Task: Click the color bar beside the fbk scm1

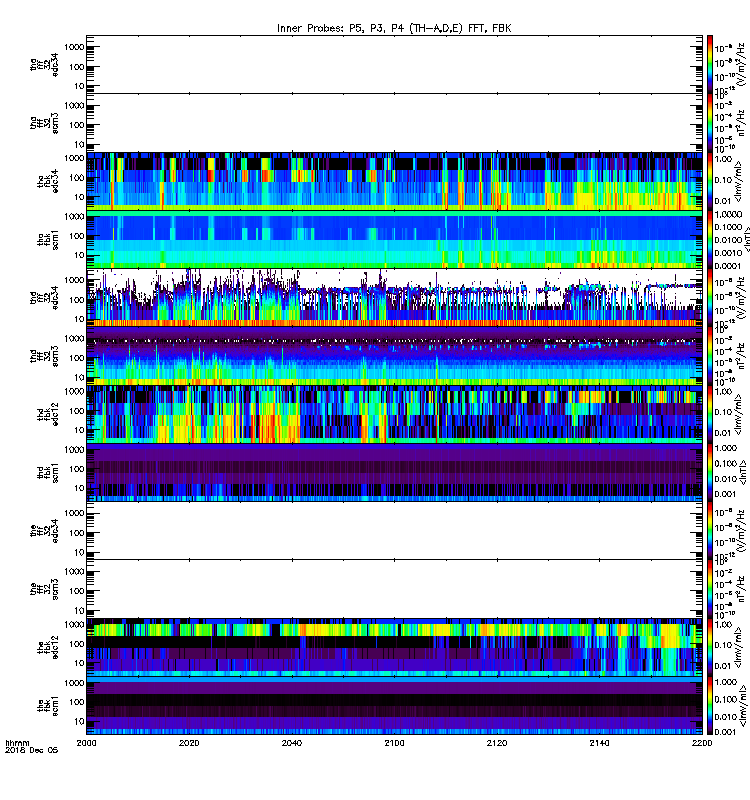Action: [710, 706]
